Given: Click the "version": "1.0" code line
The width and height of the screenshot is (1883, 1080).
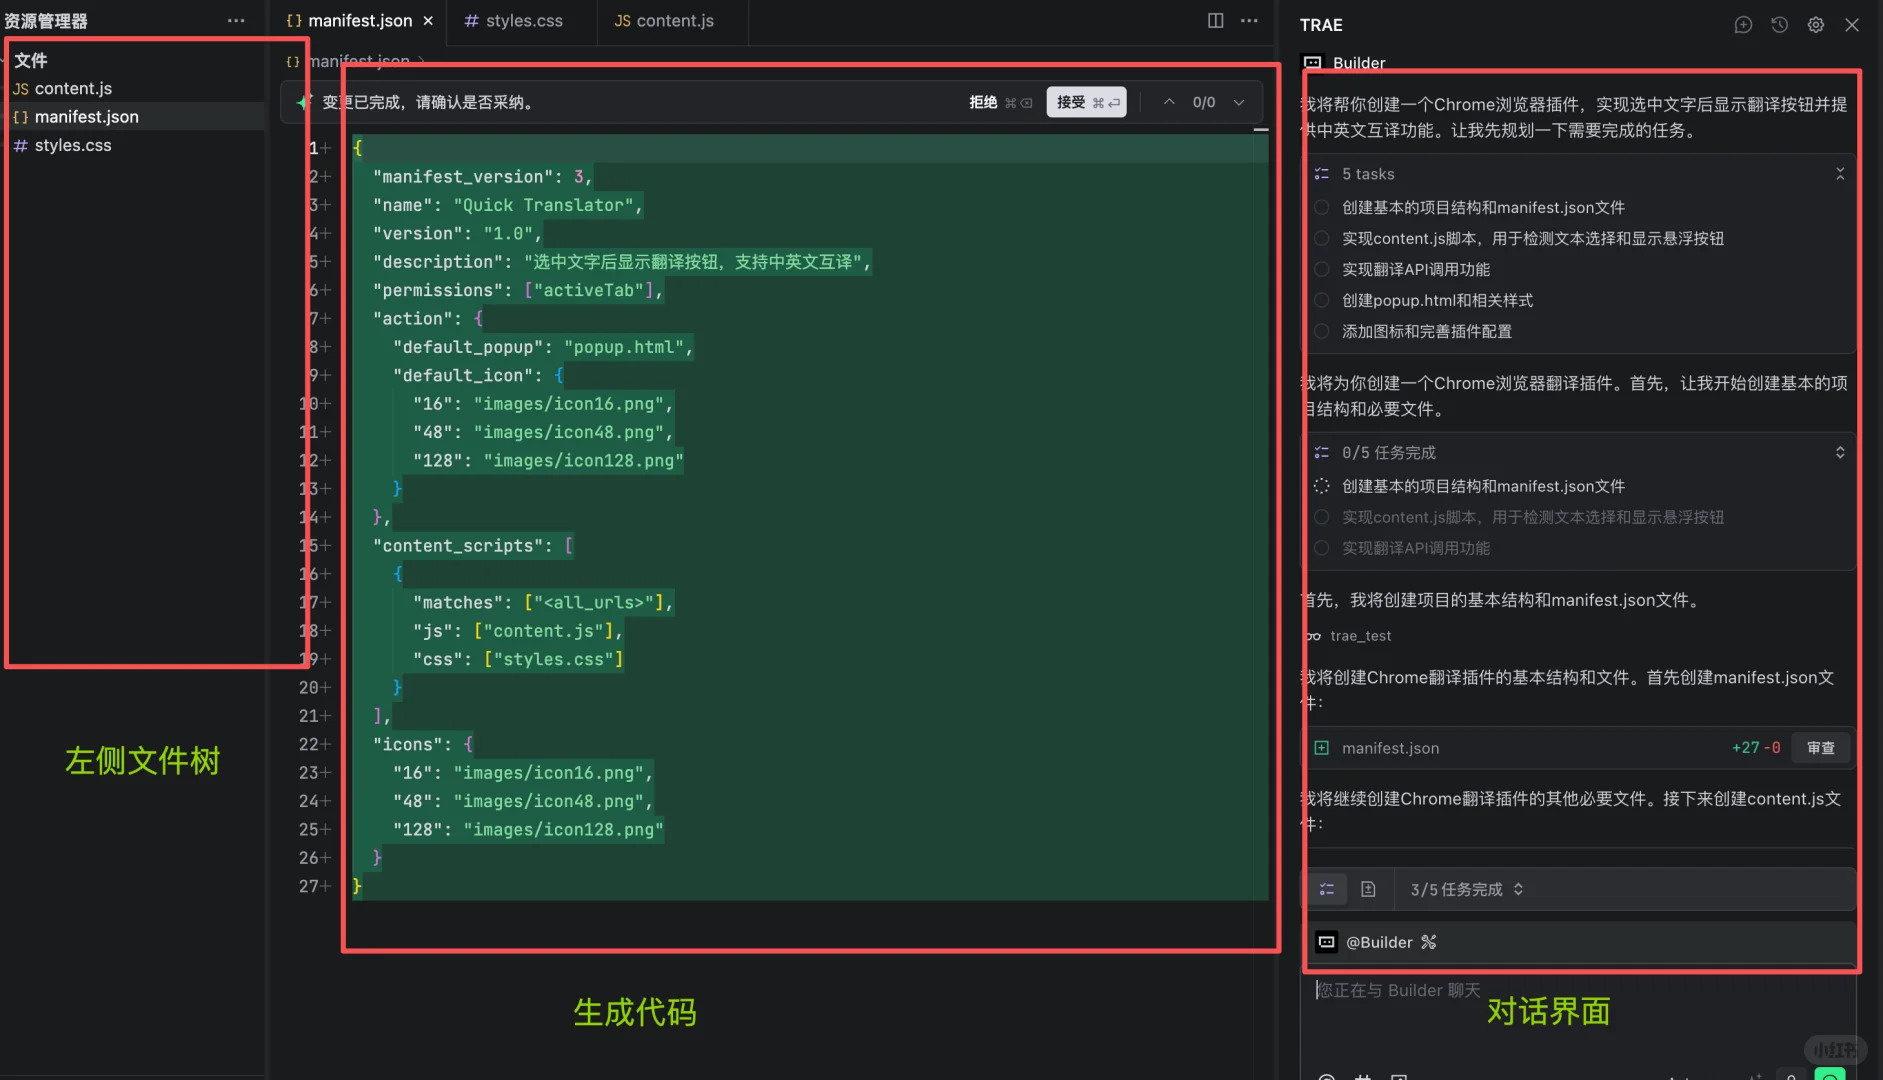Looking at the screenshot, I should (x=458, y=233).
